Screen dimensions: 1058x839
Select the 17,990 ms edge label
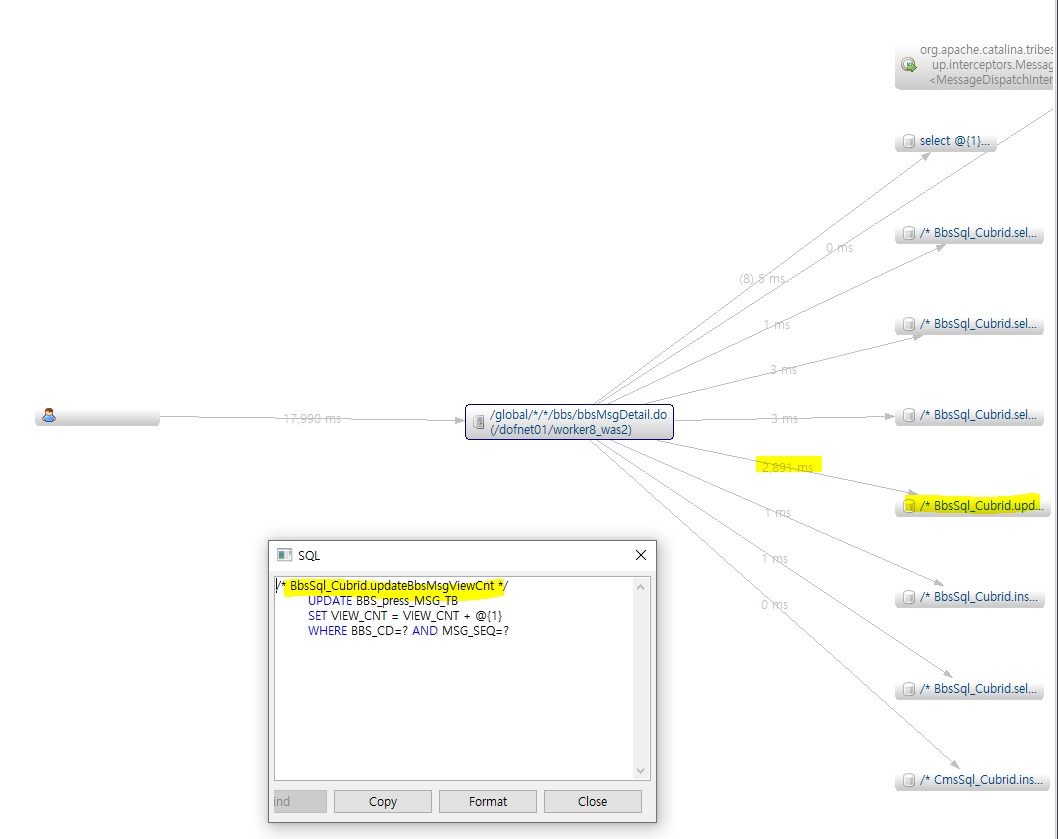tap(312, 419)
